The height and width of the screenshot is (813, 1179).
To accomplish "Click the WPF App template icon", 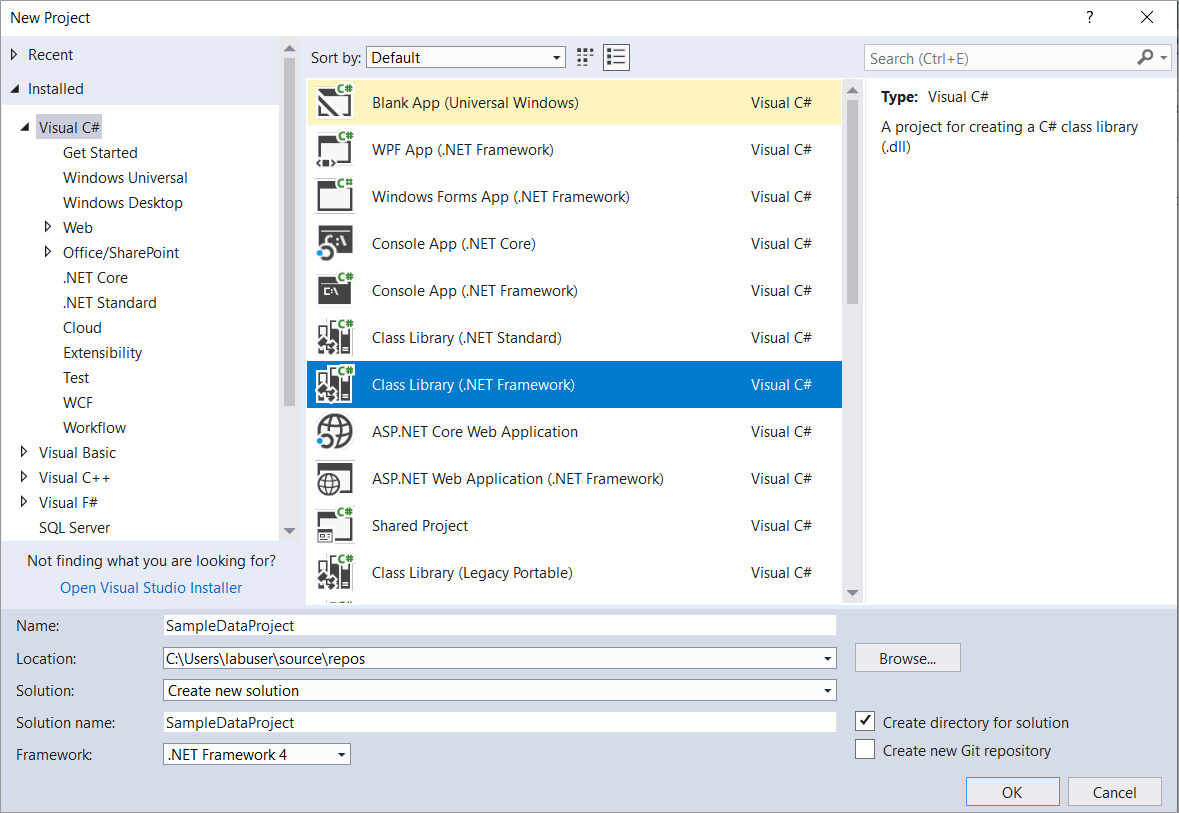I will coord(335,150).
